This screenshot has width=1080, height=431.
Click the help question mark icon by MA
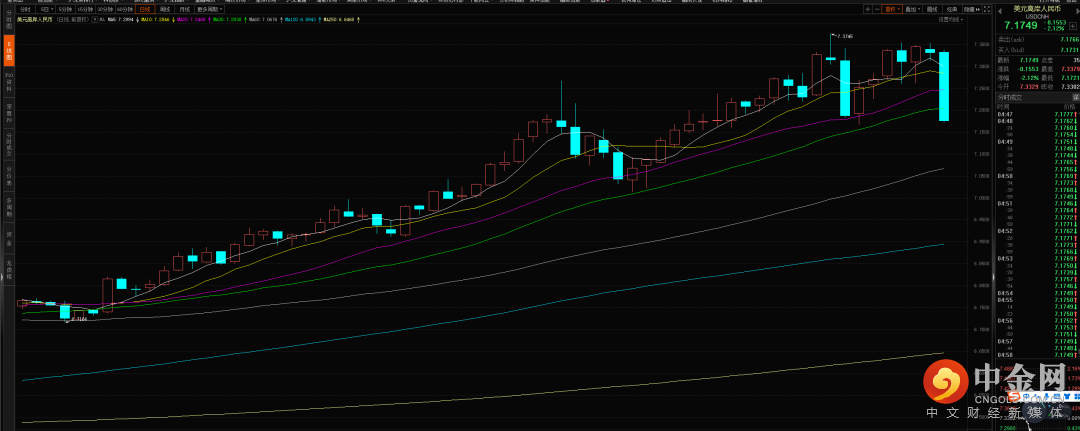click(x=96, y=19)
